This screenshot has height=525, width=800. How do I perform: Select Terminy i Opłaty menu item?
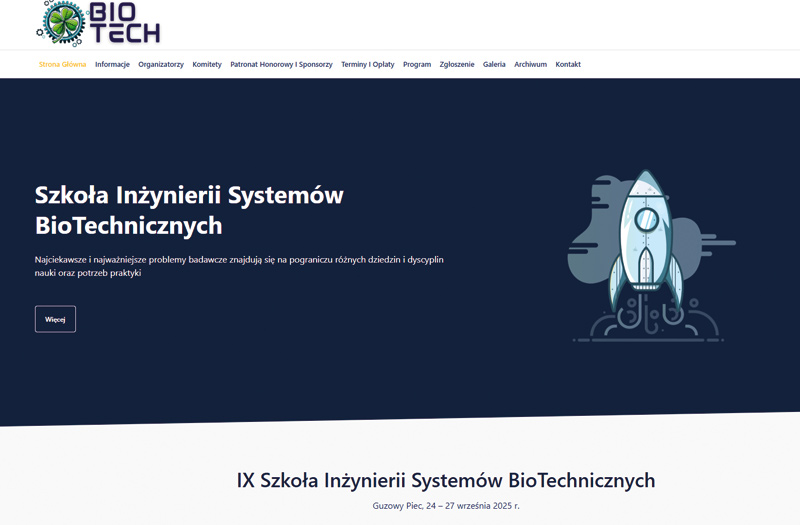point(368,64)
